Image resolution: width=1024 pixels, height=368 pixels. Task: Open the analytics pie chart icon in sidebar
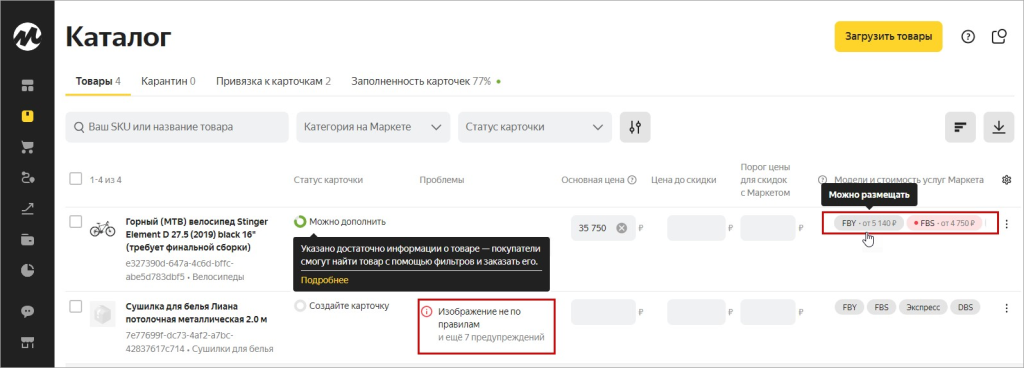[27, 270]
